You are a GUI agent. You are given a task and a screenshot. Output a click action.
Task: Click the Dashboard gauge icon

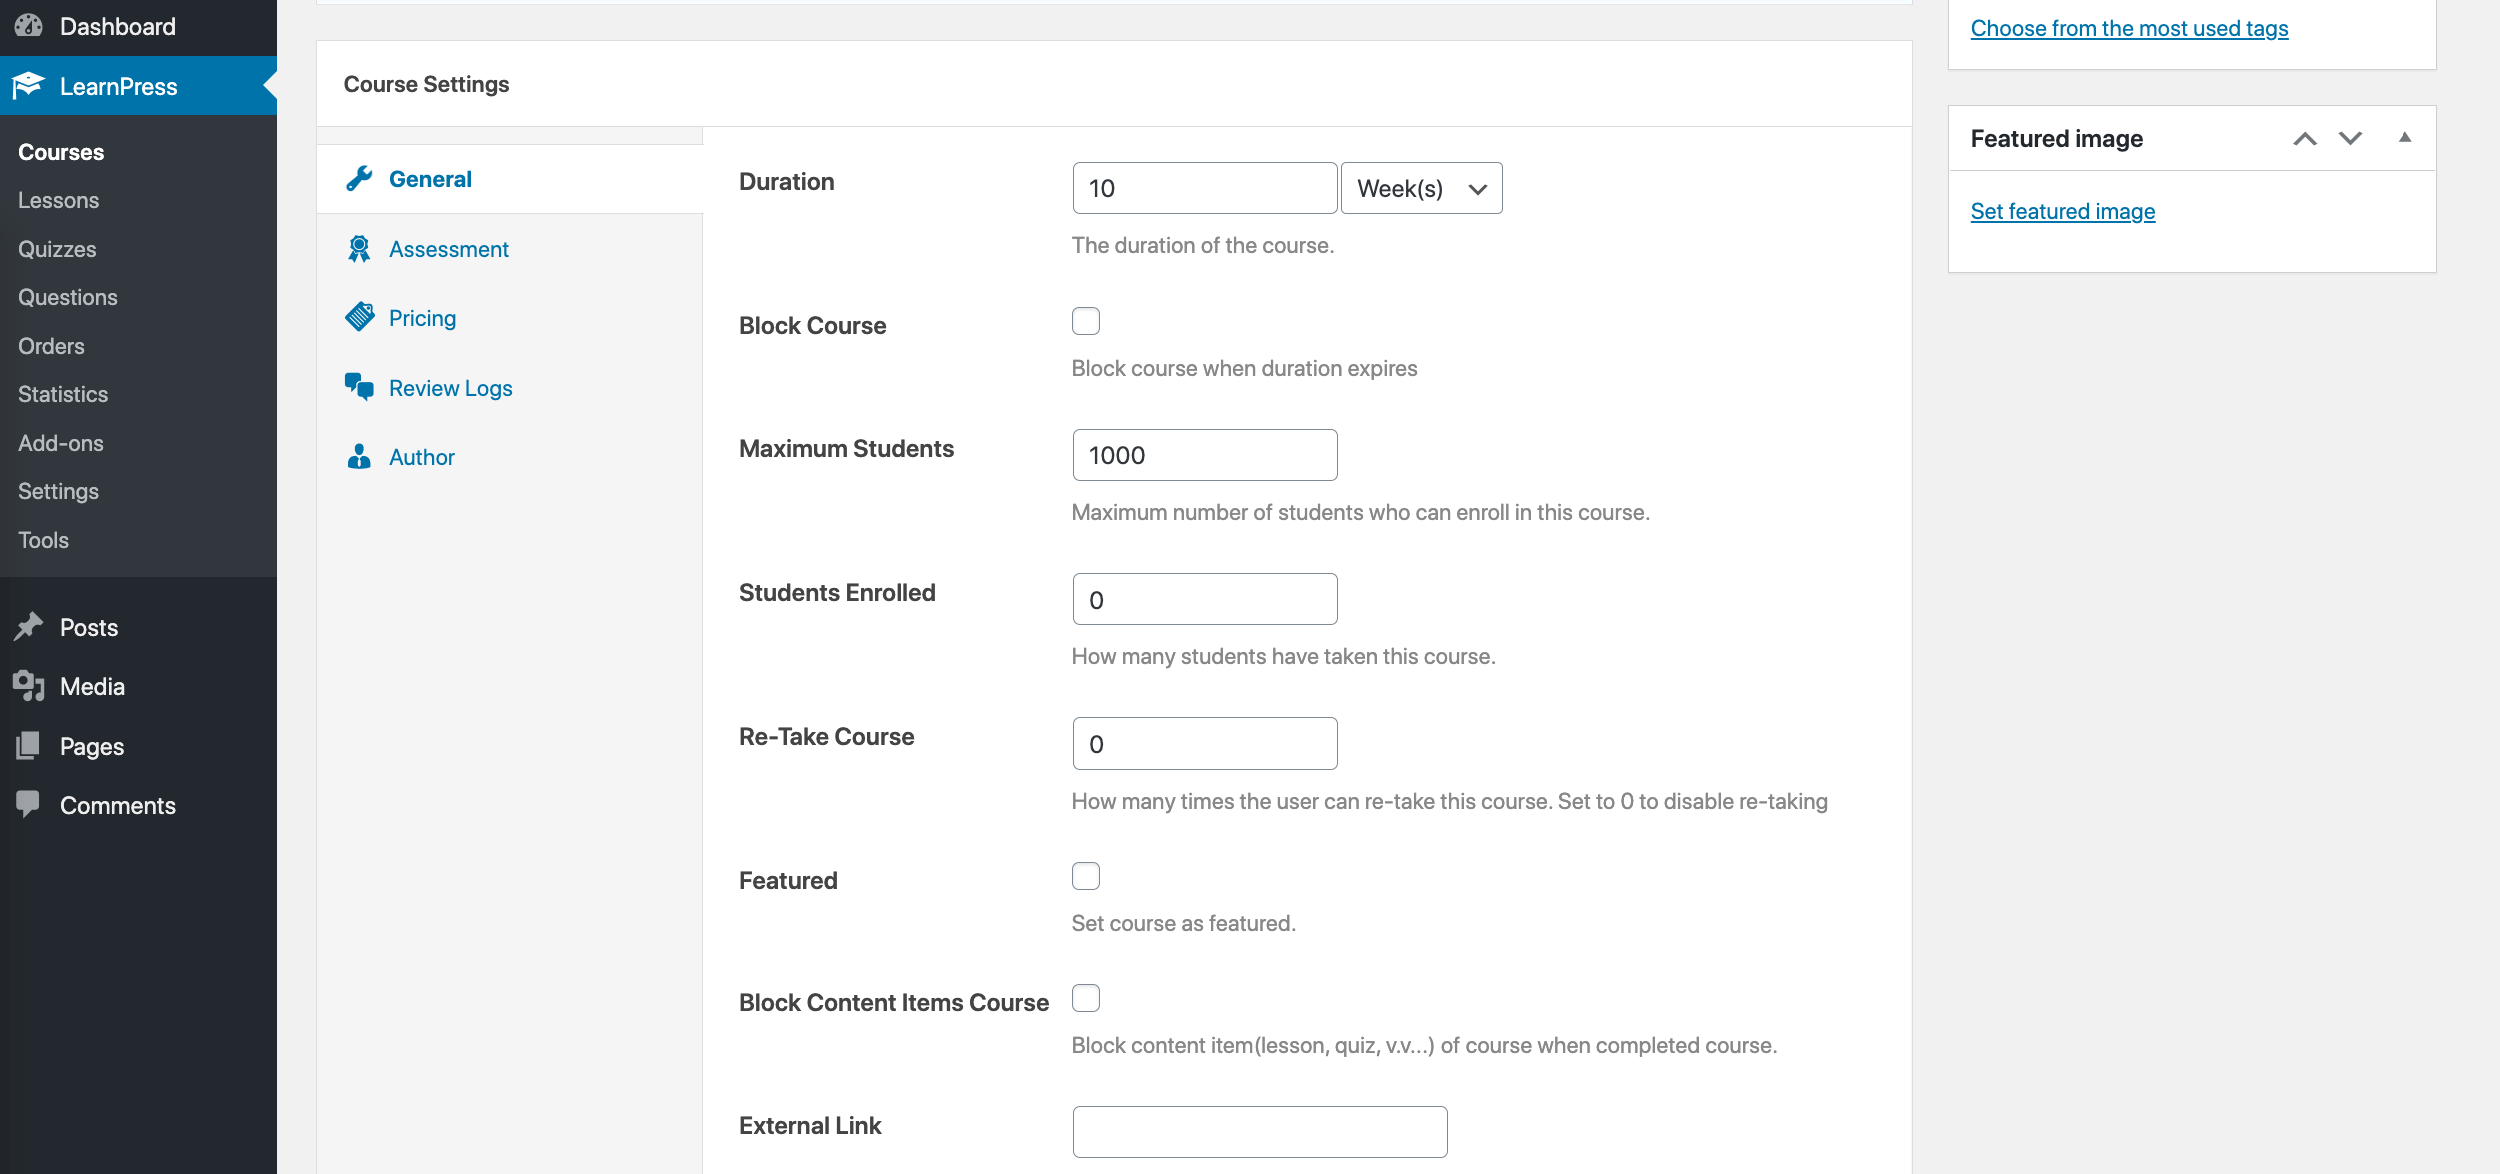pos(29,26)
